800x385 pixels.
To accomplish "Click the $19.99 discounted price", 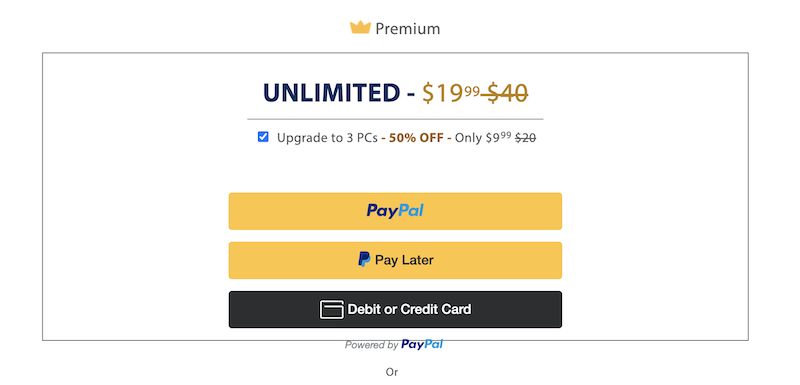I will pos(451,93).
